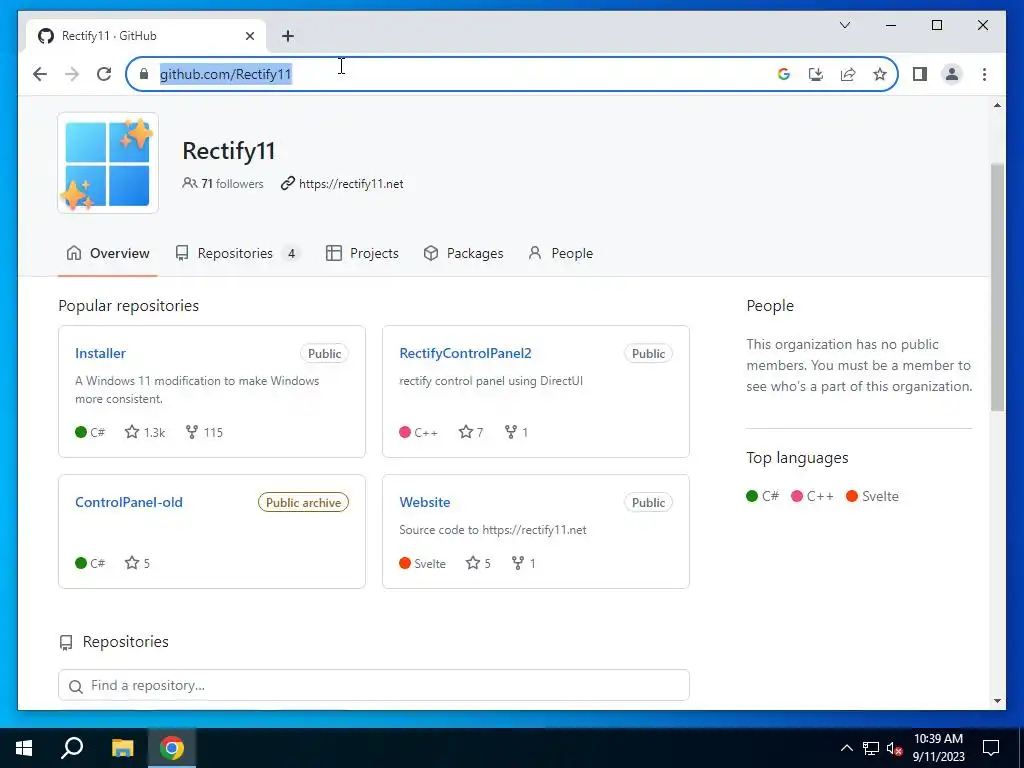The image size is (1024, 768).
Task: View Installer's 1.3k stargazers
Action: 145,432
